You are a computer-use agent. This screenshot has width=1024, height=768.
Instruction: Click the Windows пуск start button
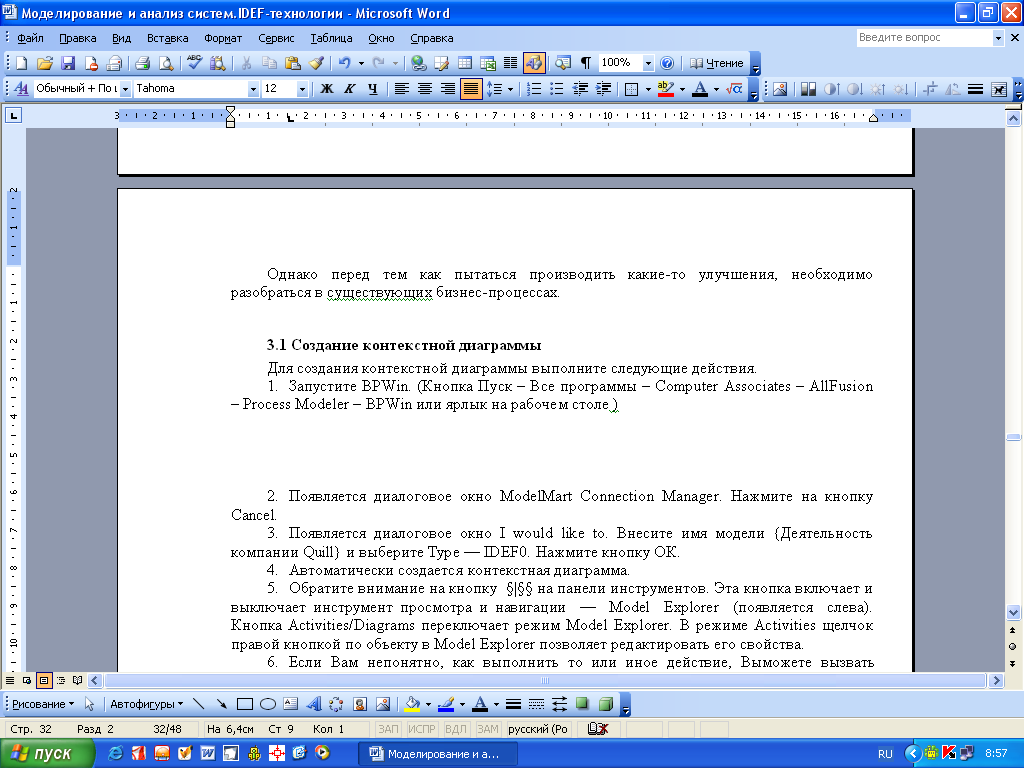pyautogui.click(x=46, y=754)
